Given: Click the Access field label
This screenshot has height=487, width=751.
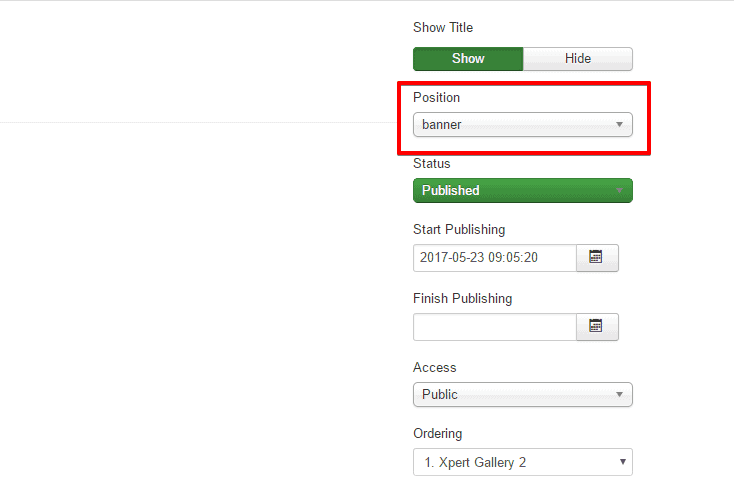Looking at the screenshot, I should (434, 367).
